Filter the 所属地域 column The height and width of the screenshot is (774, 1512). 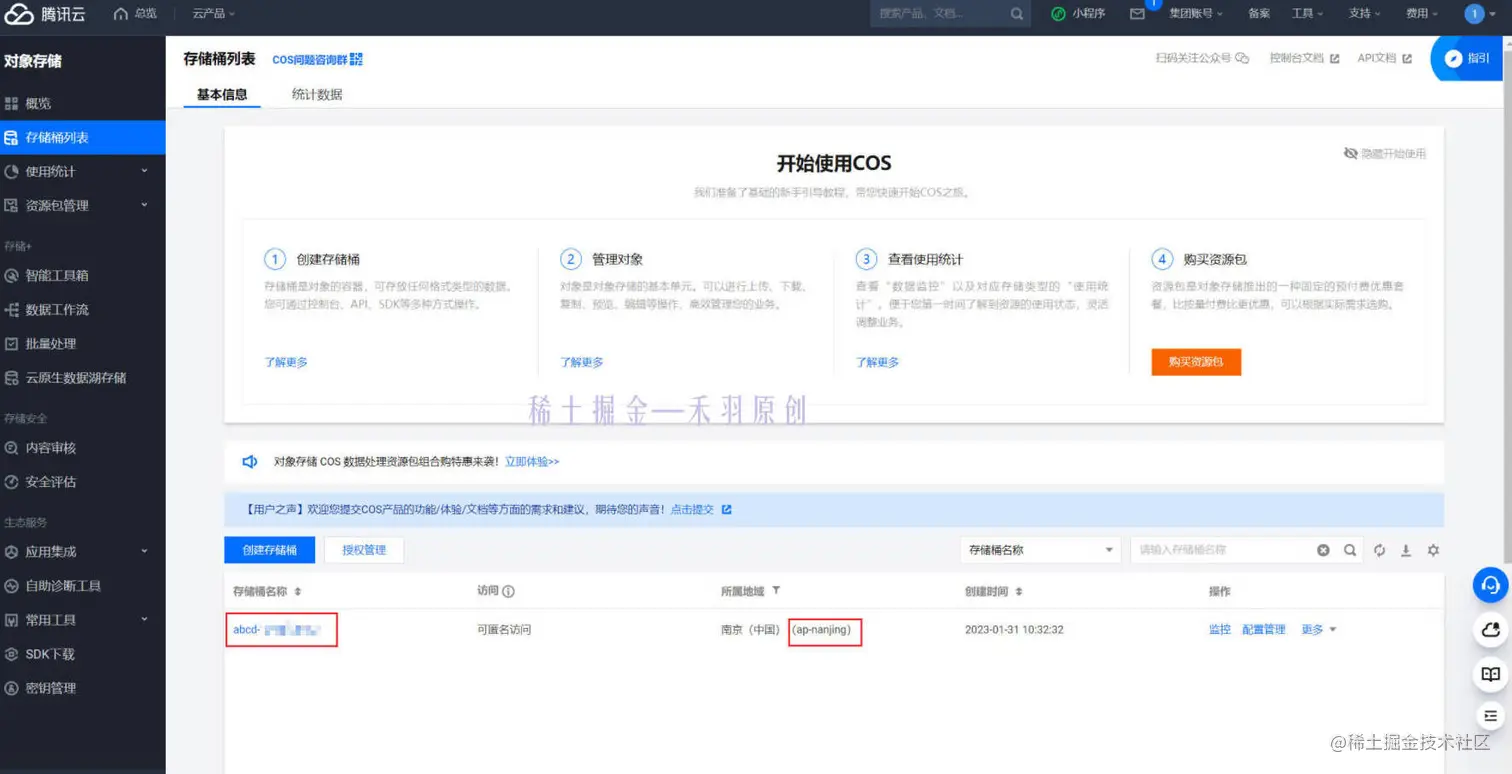(x=776, y=591)
